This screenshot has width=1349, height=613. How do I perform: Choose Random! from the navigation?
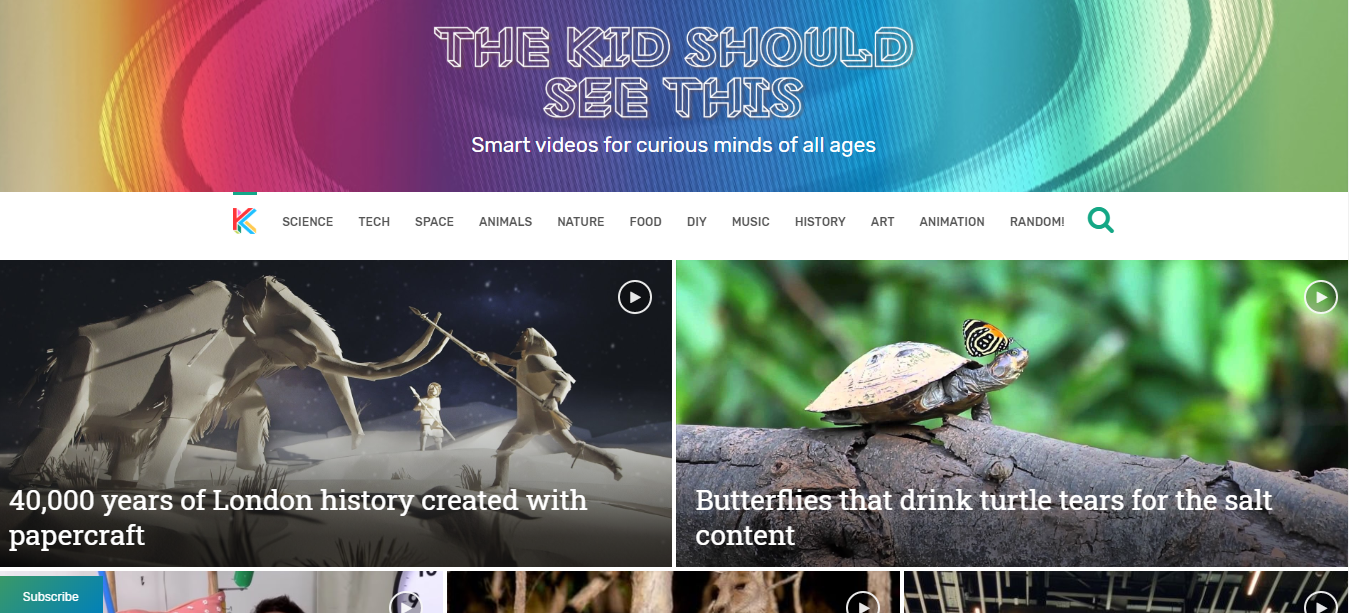pos(1037,222)
